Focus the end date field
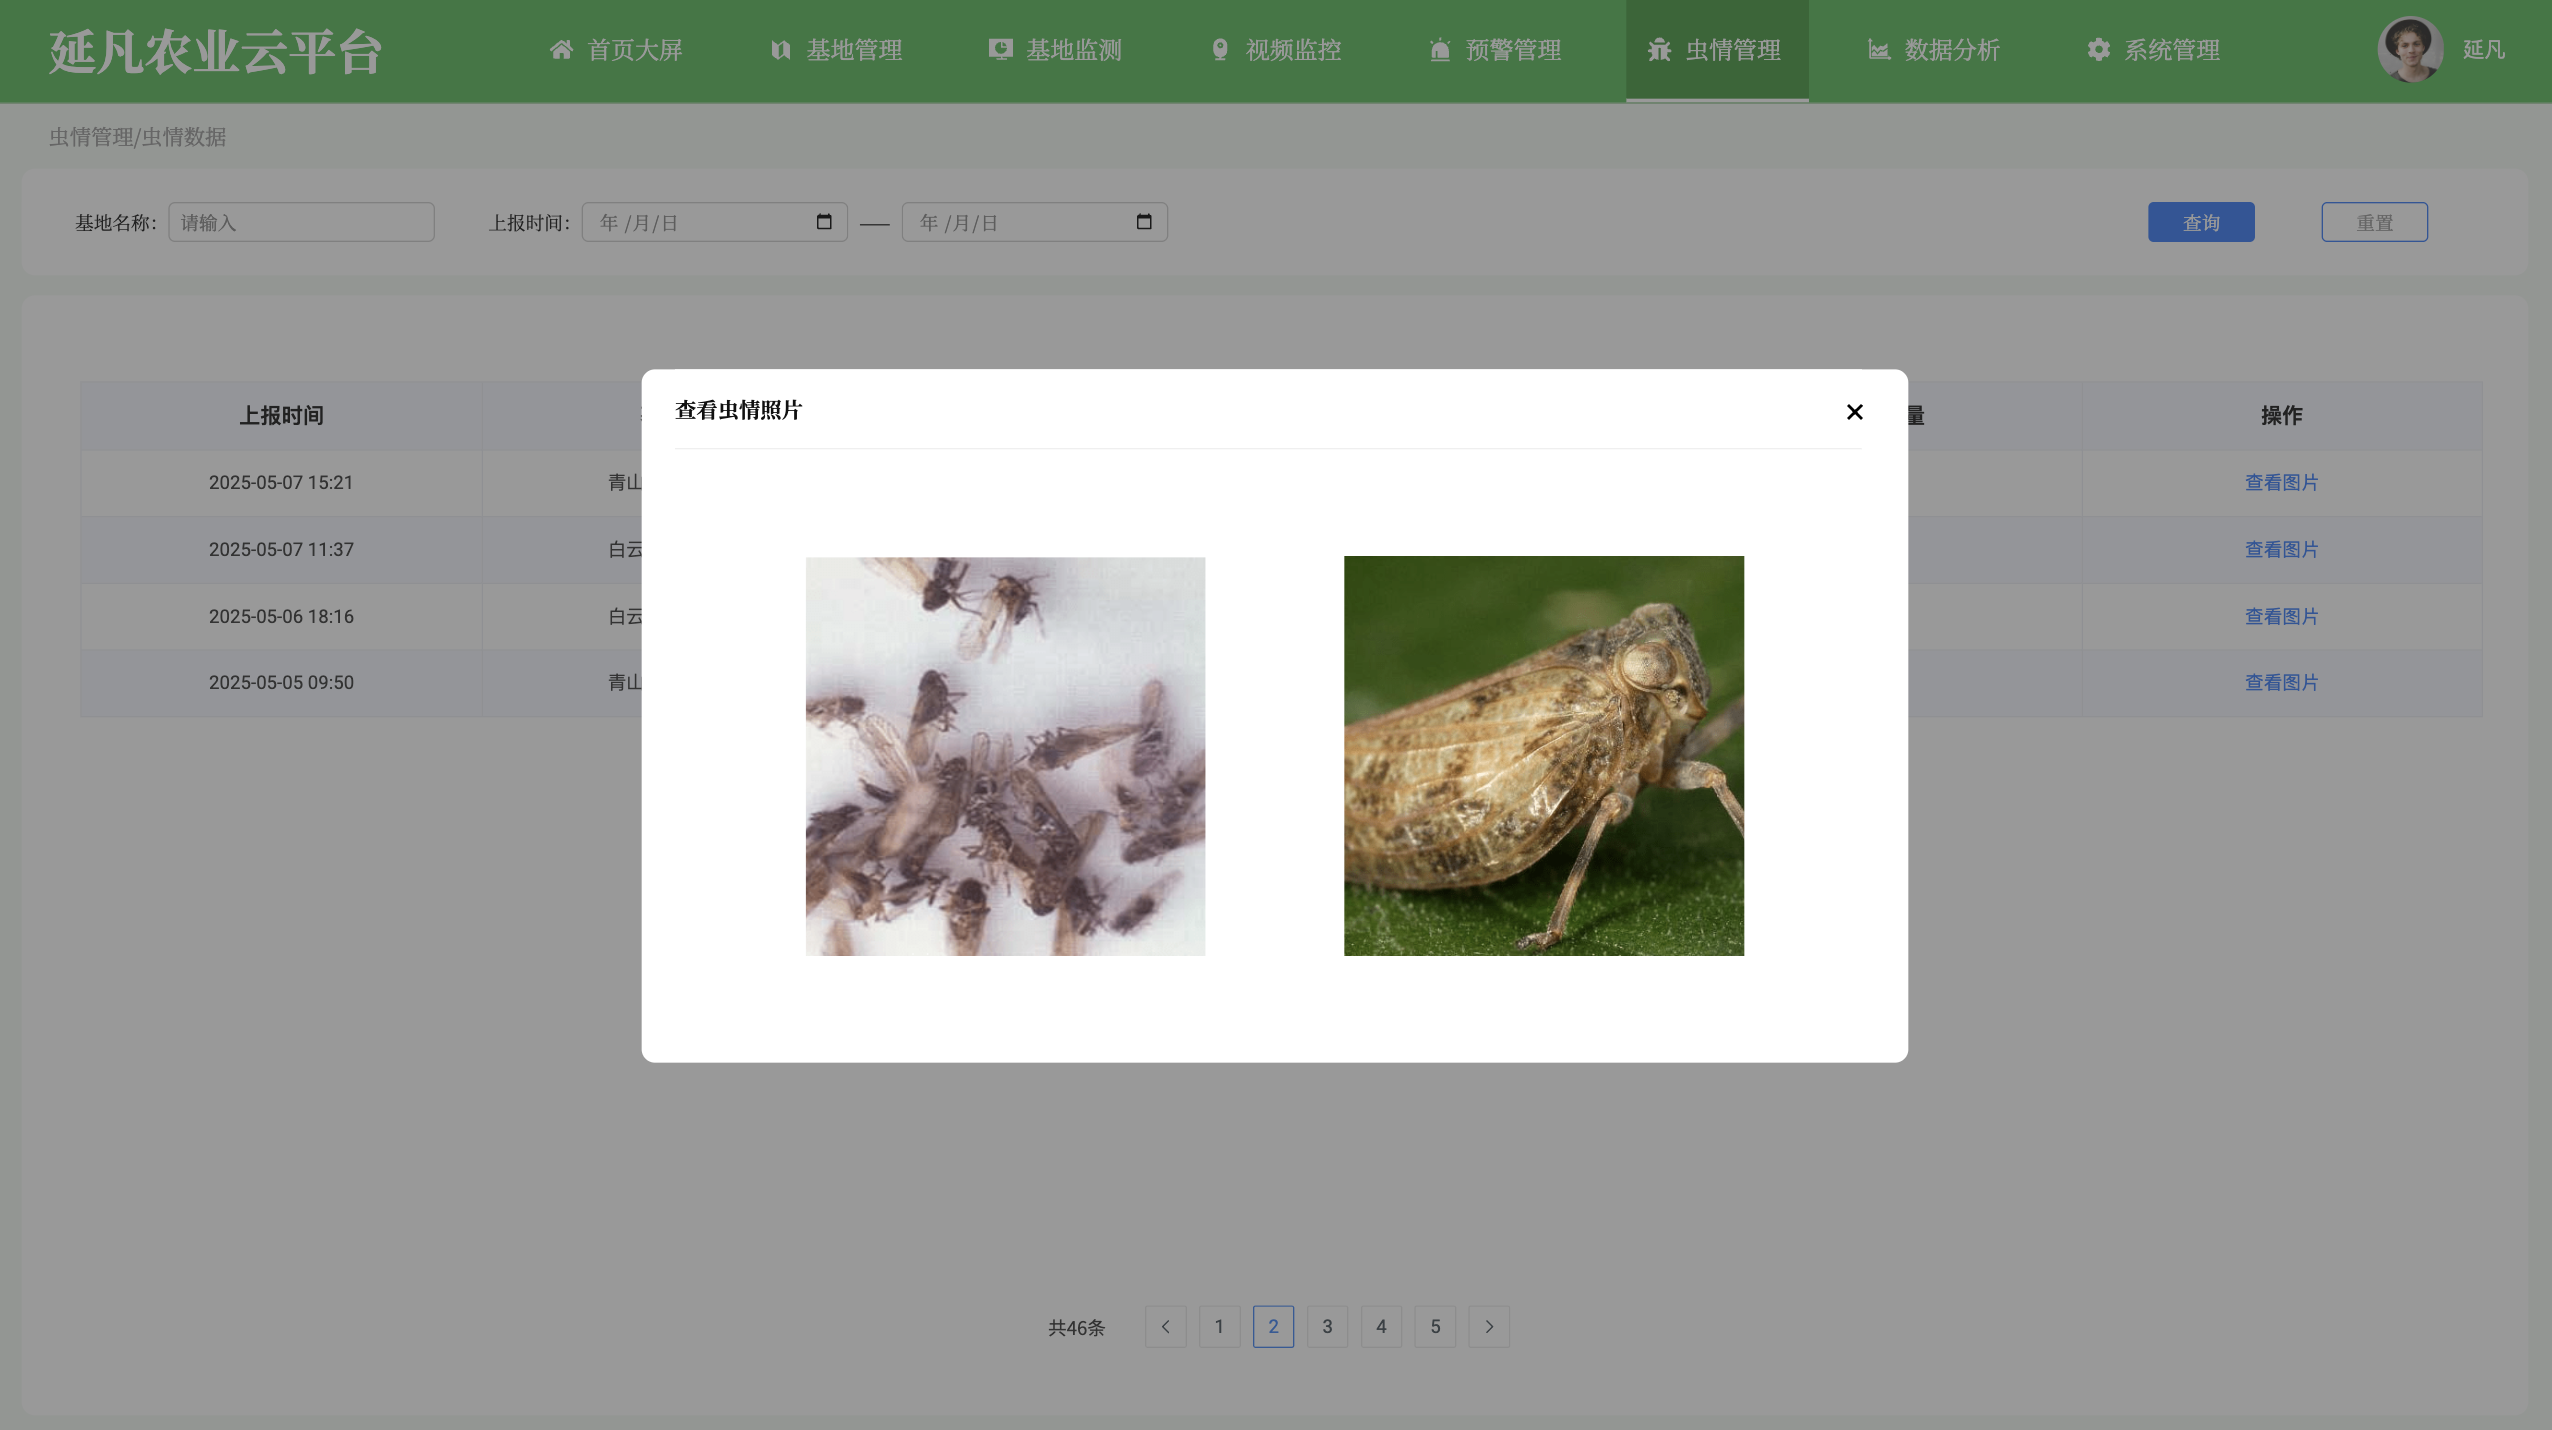The height and width of the screenshot is (1430, 2552). coord(1034,222)
